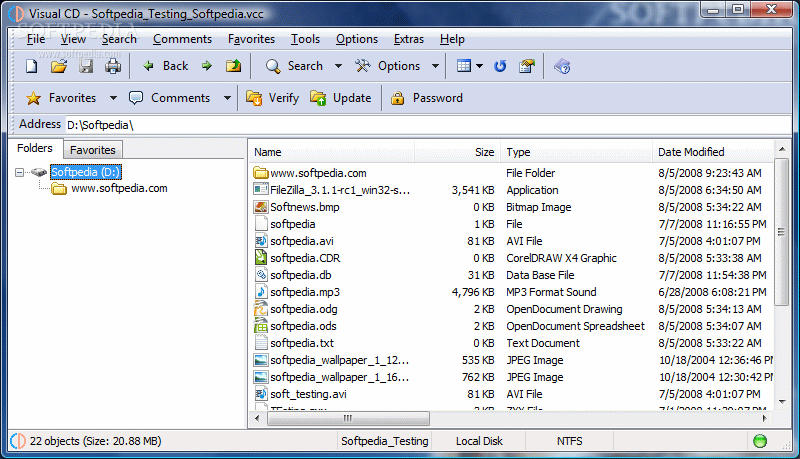Expand the Search dropdown arrow

[x=338, y=66]
